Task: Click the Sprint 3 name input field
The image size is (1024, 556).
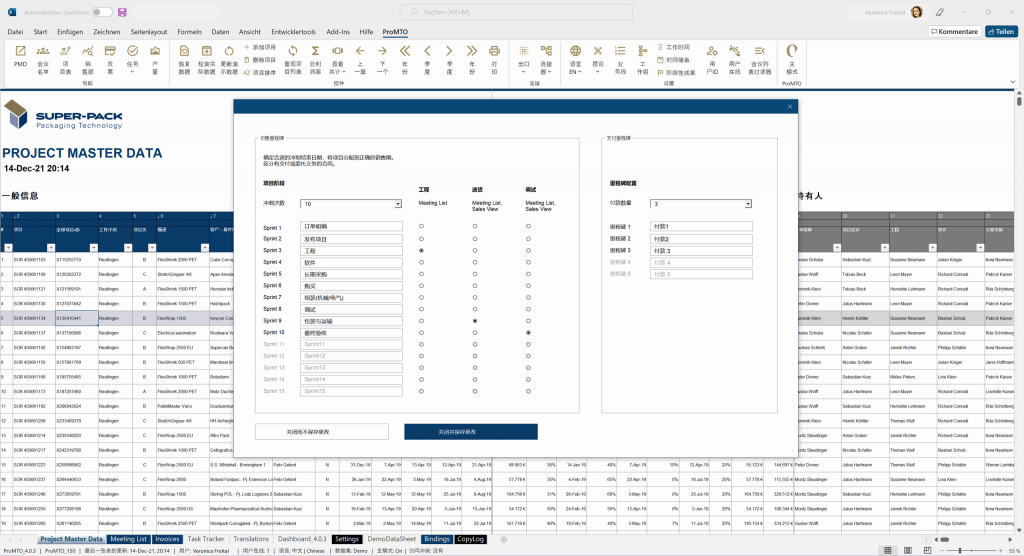Action: pos(350,250)
